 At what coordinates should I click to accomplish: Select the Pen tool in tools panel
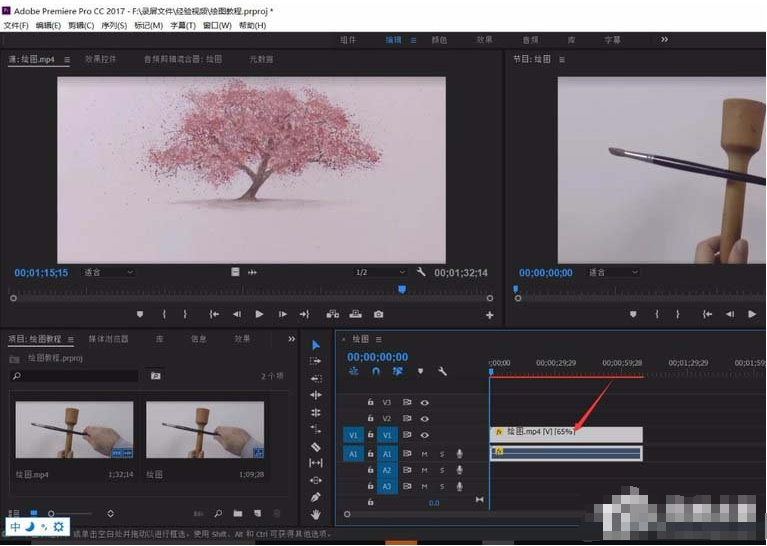(316, 497)
